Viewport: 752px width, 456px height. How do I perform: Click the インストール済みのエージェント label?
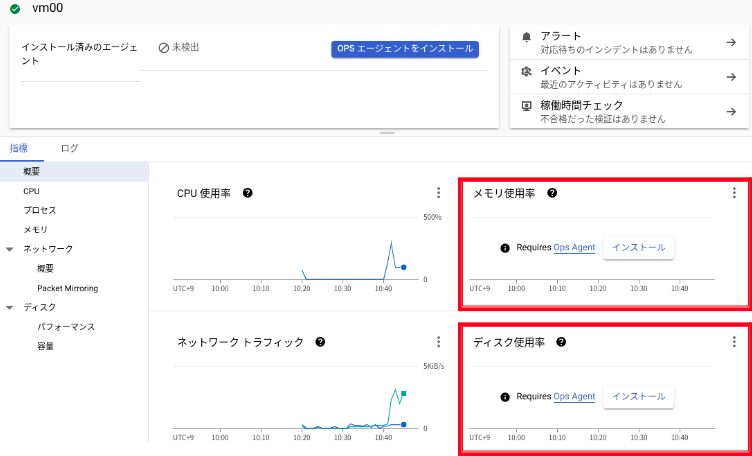point(80,54)
